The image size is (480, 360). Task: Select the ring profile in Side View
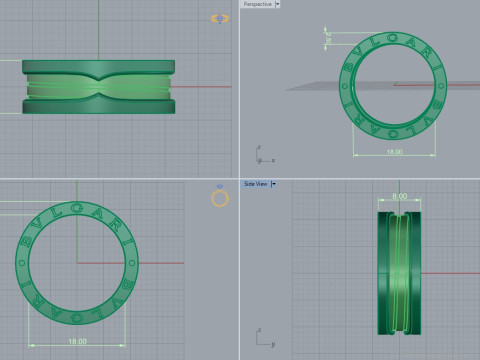(399, 273)
